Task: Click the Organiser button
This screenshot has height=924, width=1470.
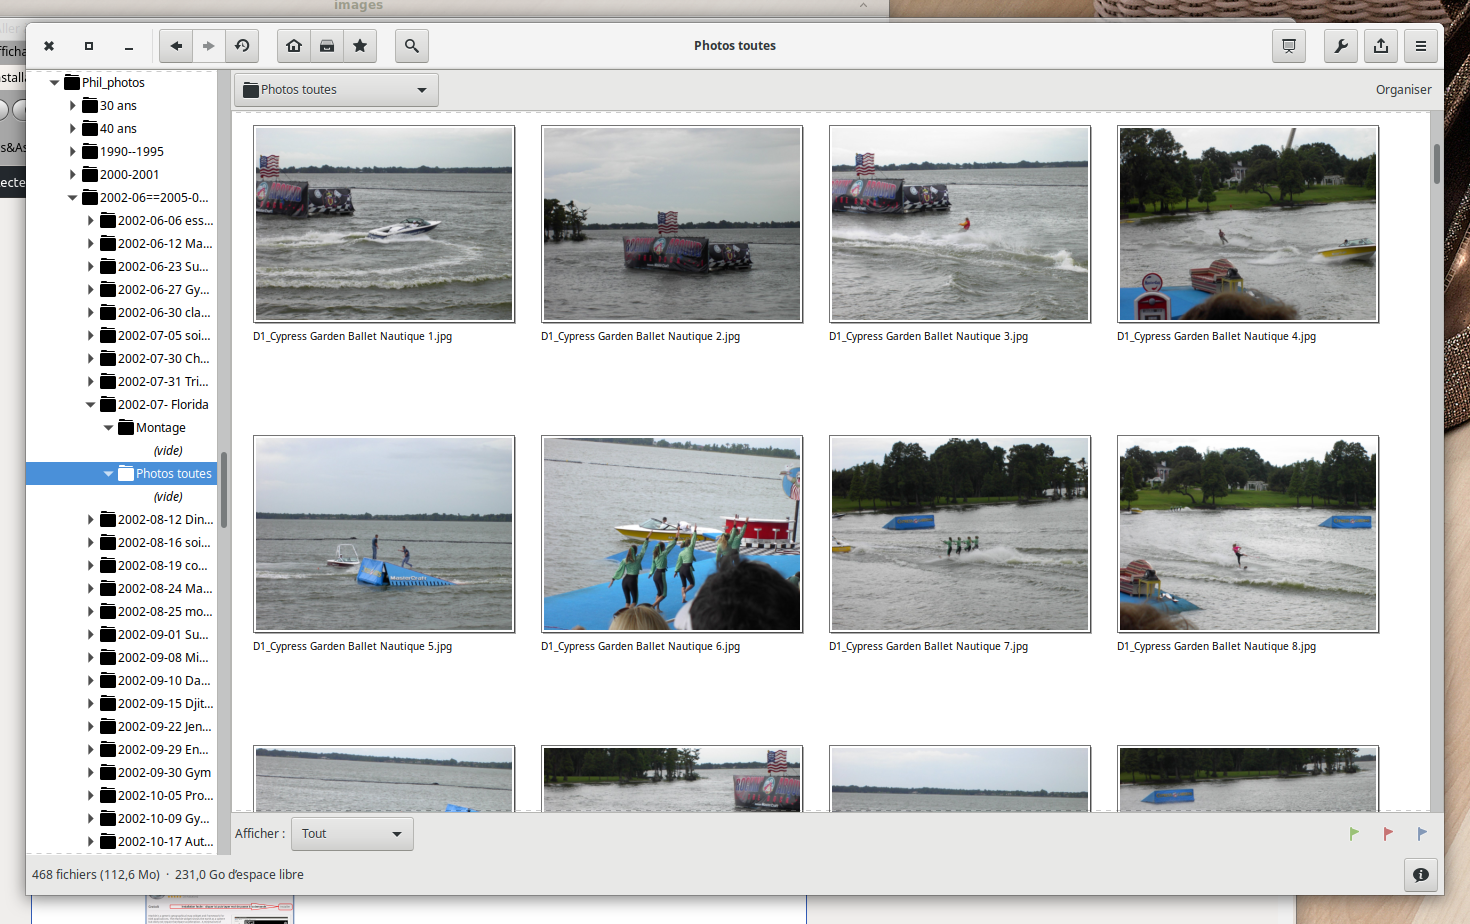Action: click(1403, 90)
